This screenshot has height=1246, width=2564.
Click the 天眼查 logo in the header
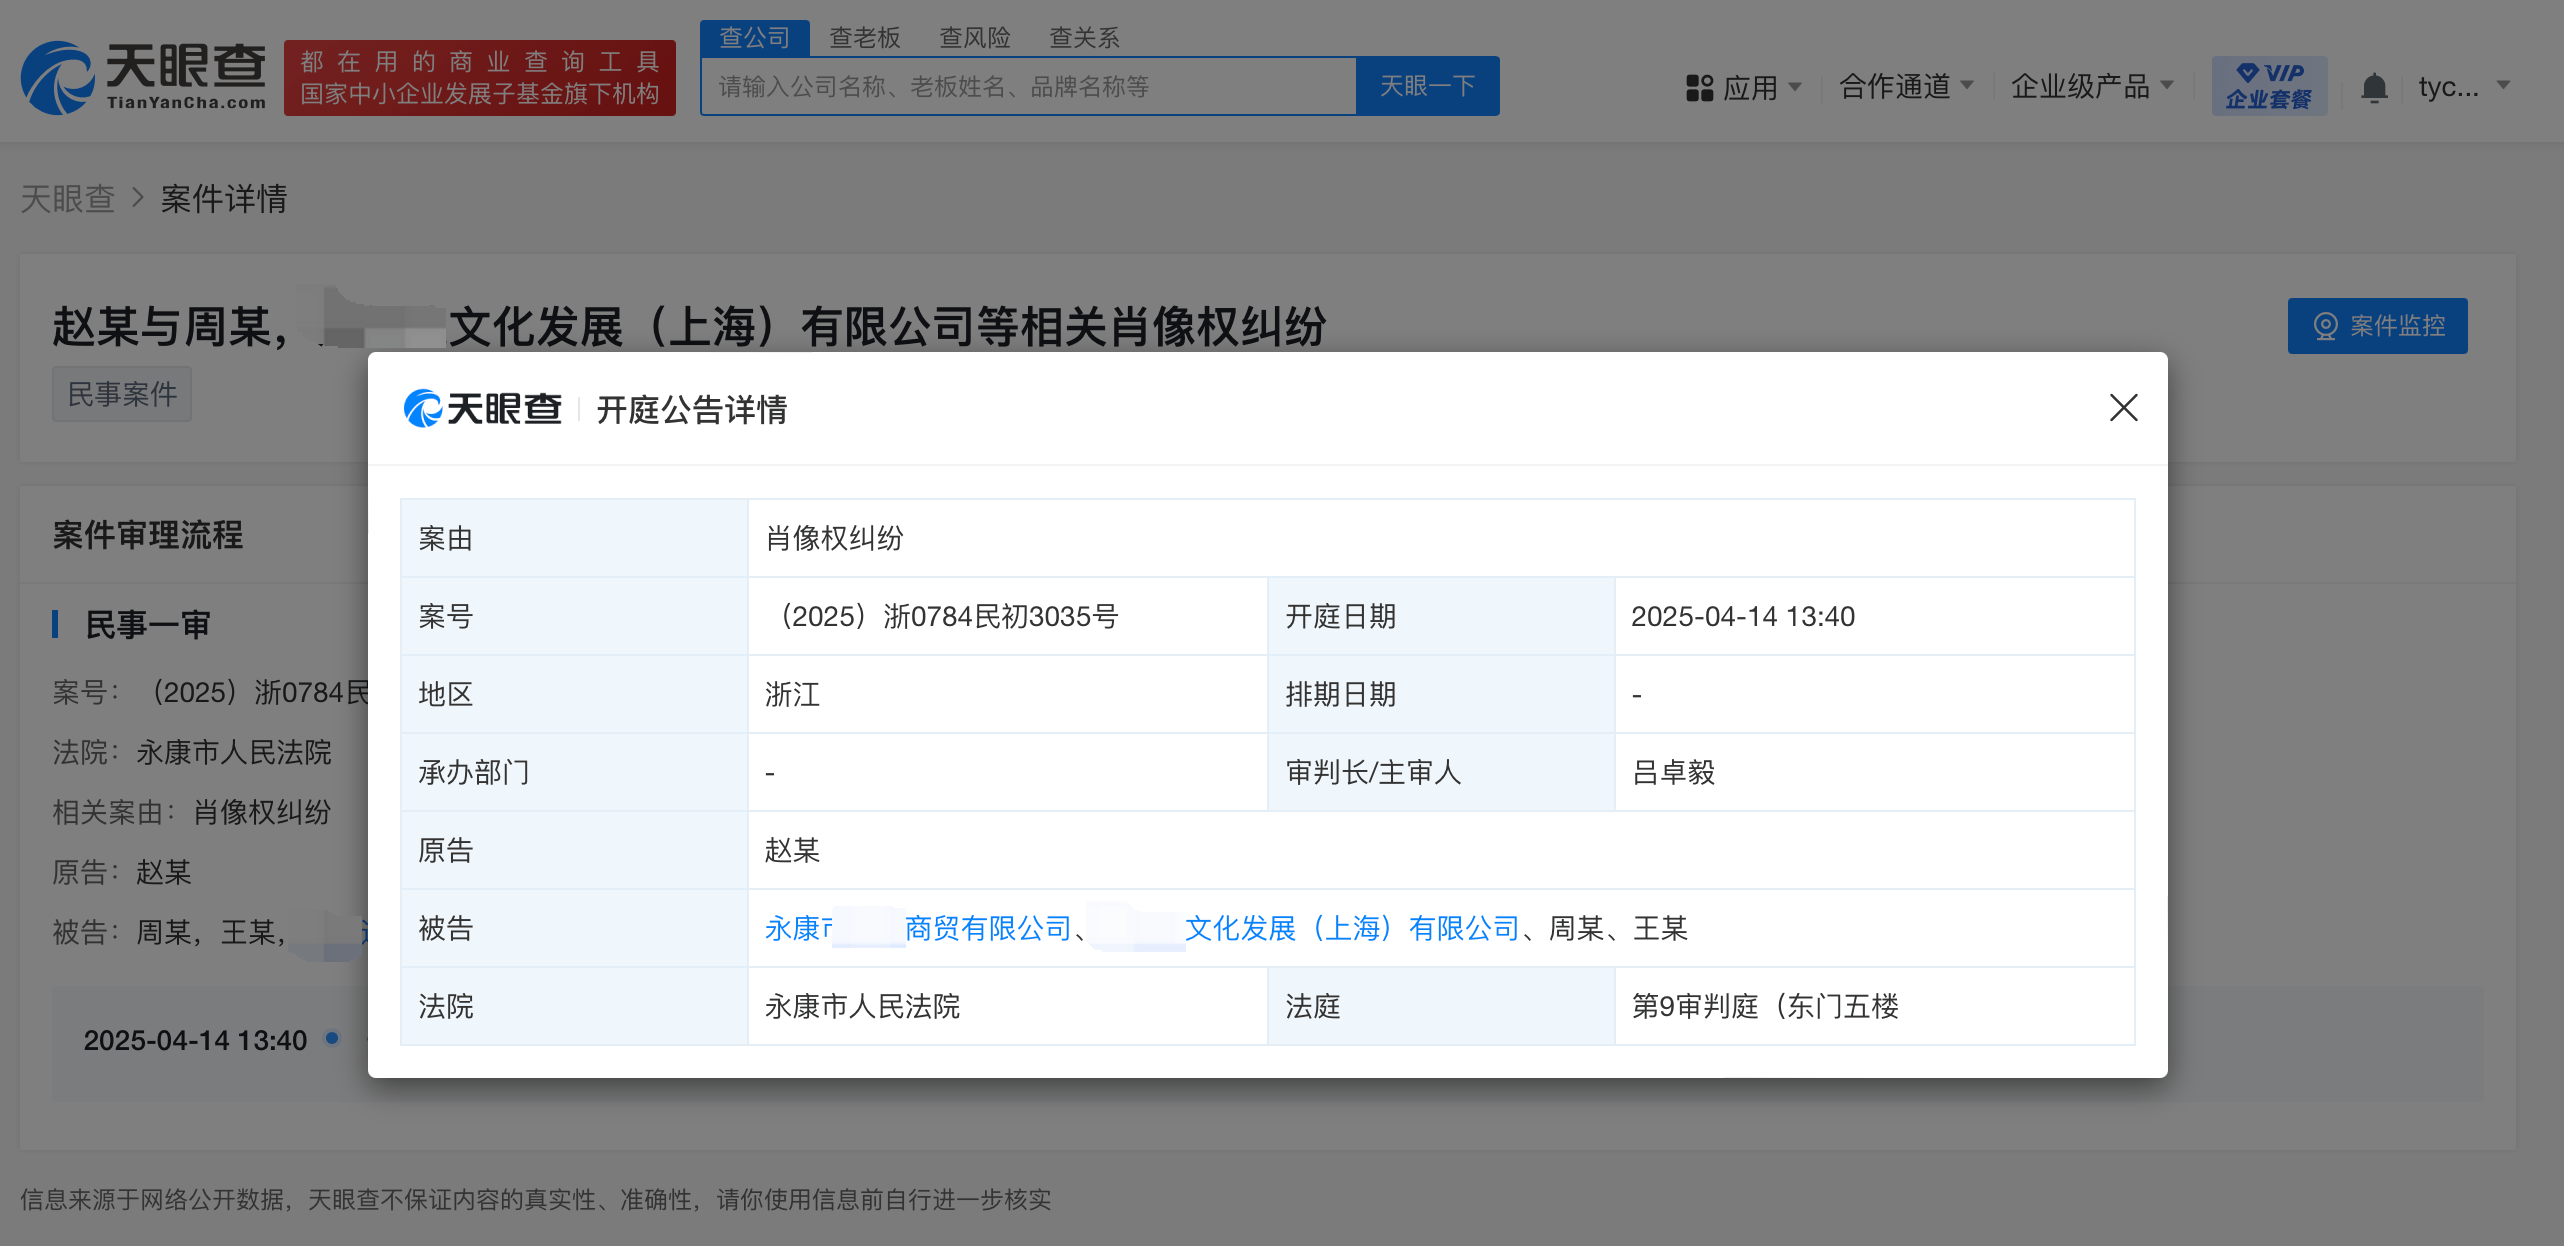click(x=144, y=77)
